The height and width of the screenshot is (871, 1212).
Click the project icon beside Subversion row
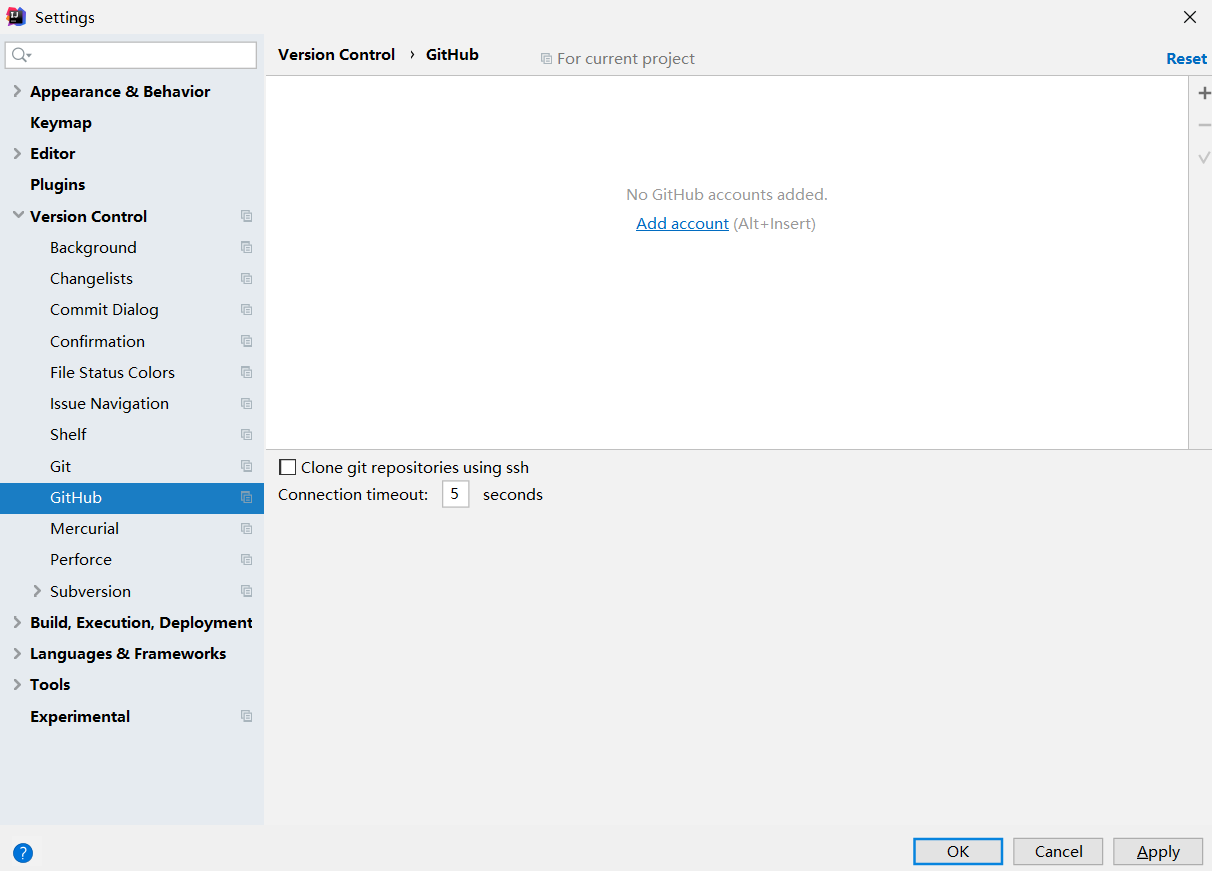[247, 591]
